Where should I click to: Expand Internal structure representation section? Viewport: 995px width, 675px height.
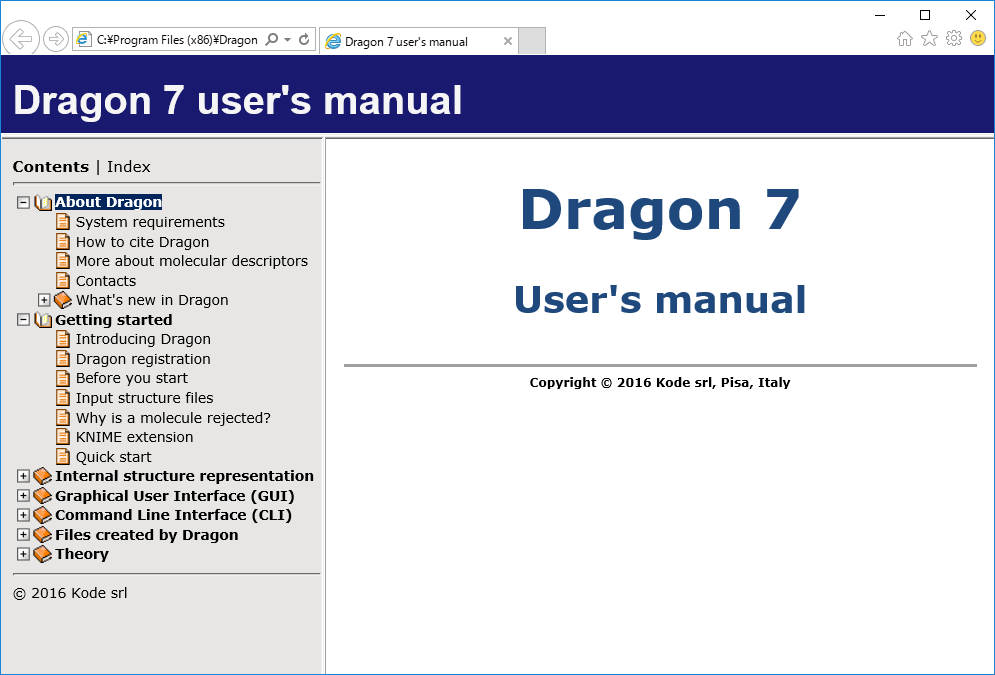(x=23, y=476)
